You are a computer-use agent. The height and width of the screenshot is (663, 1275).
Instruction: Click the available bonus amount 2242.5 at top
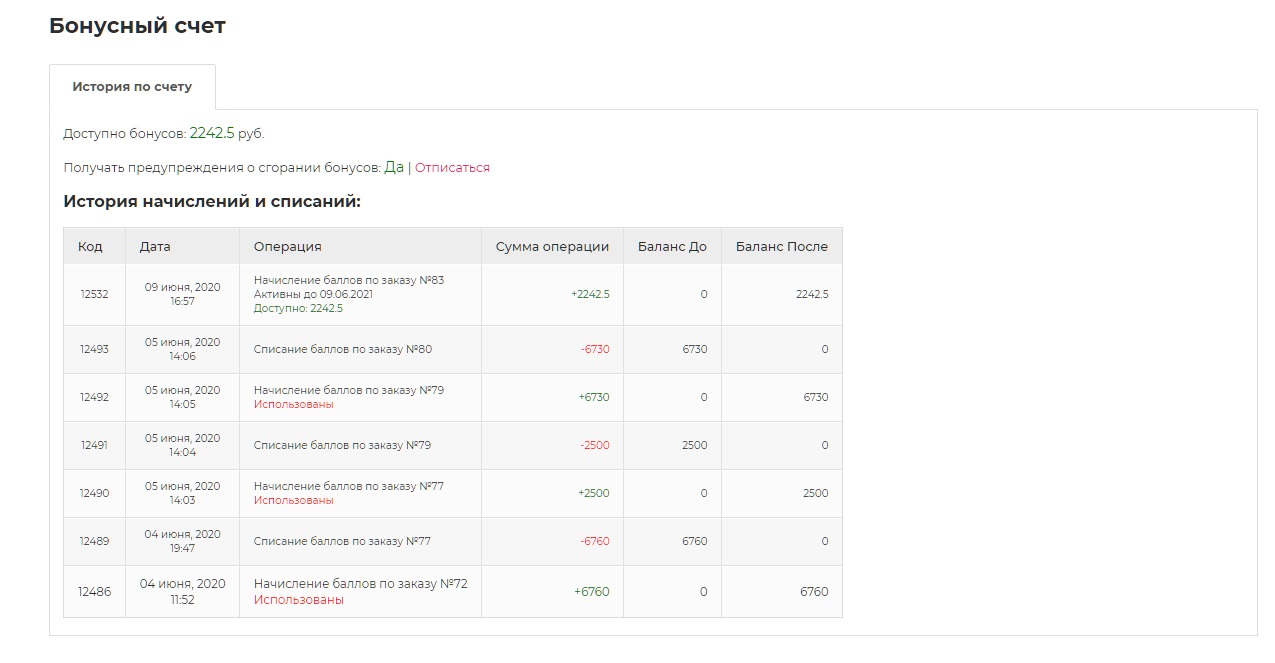coord(212,133)
